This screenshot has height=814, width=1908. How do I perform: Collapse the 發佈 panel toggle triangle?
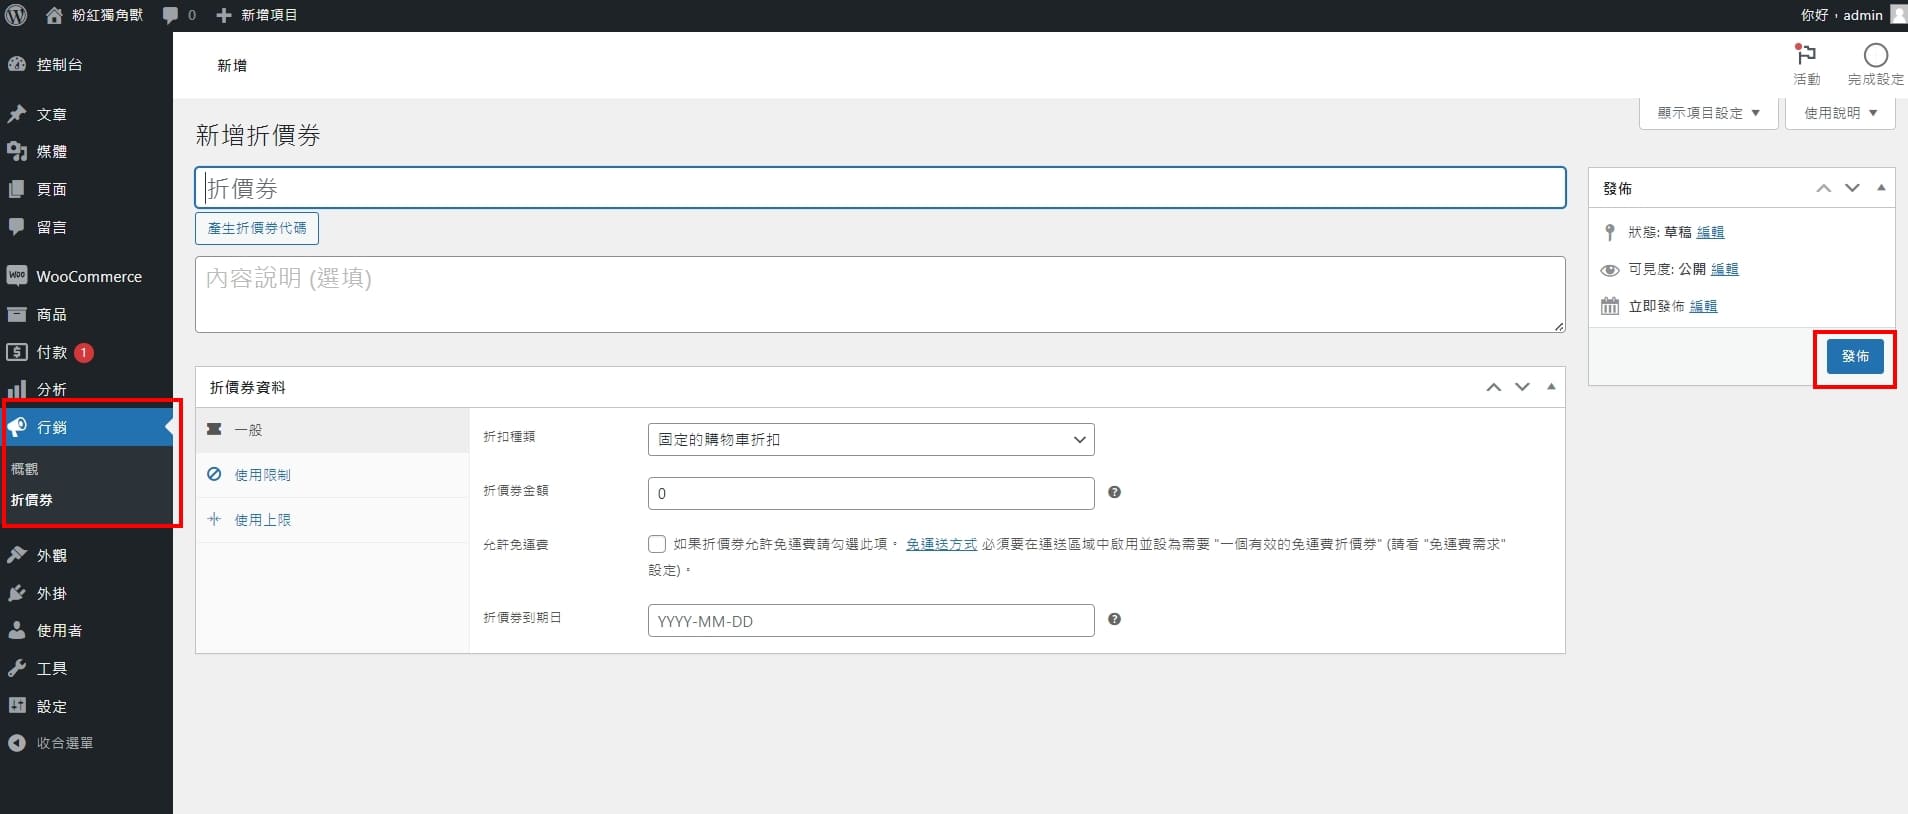pos(1881,188)
